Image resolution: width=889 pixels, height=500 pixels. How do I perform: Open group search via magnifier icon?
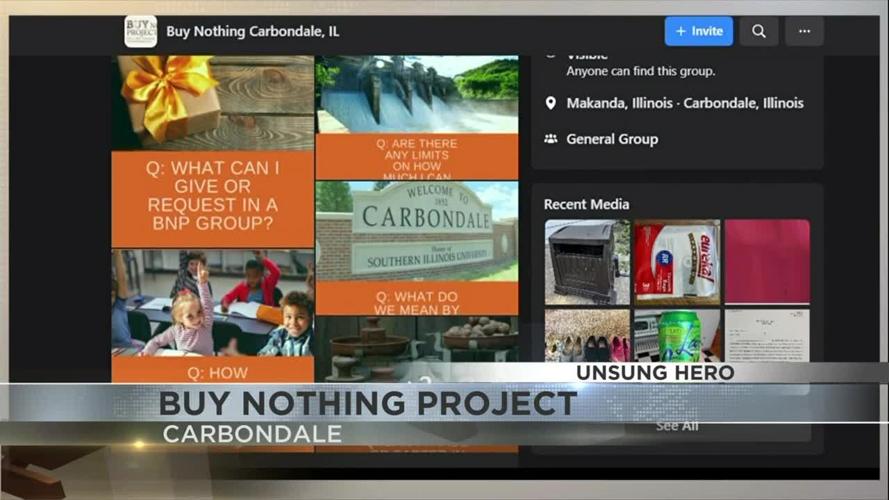point(759,31)
